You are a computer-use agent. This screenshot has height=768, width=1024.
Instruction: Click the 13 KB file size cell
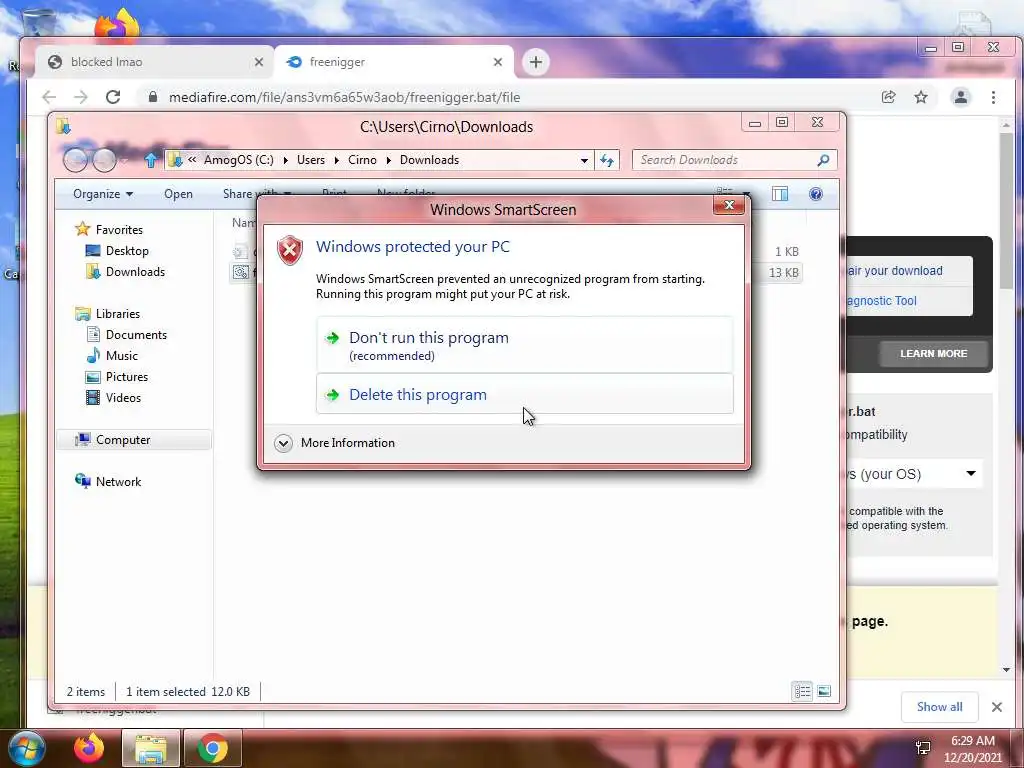tap(783, 272)
